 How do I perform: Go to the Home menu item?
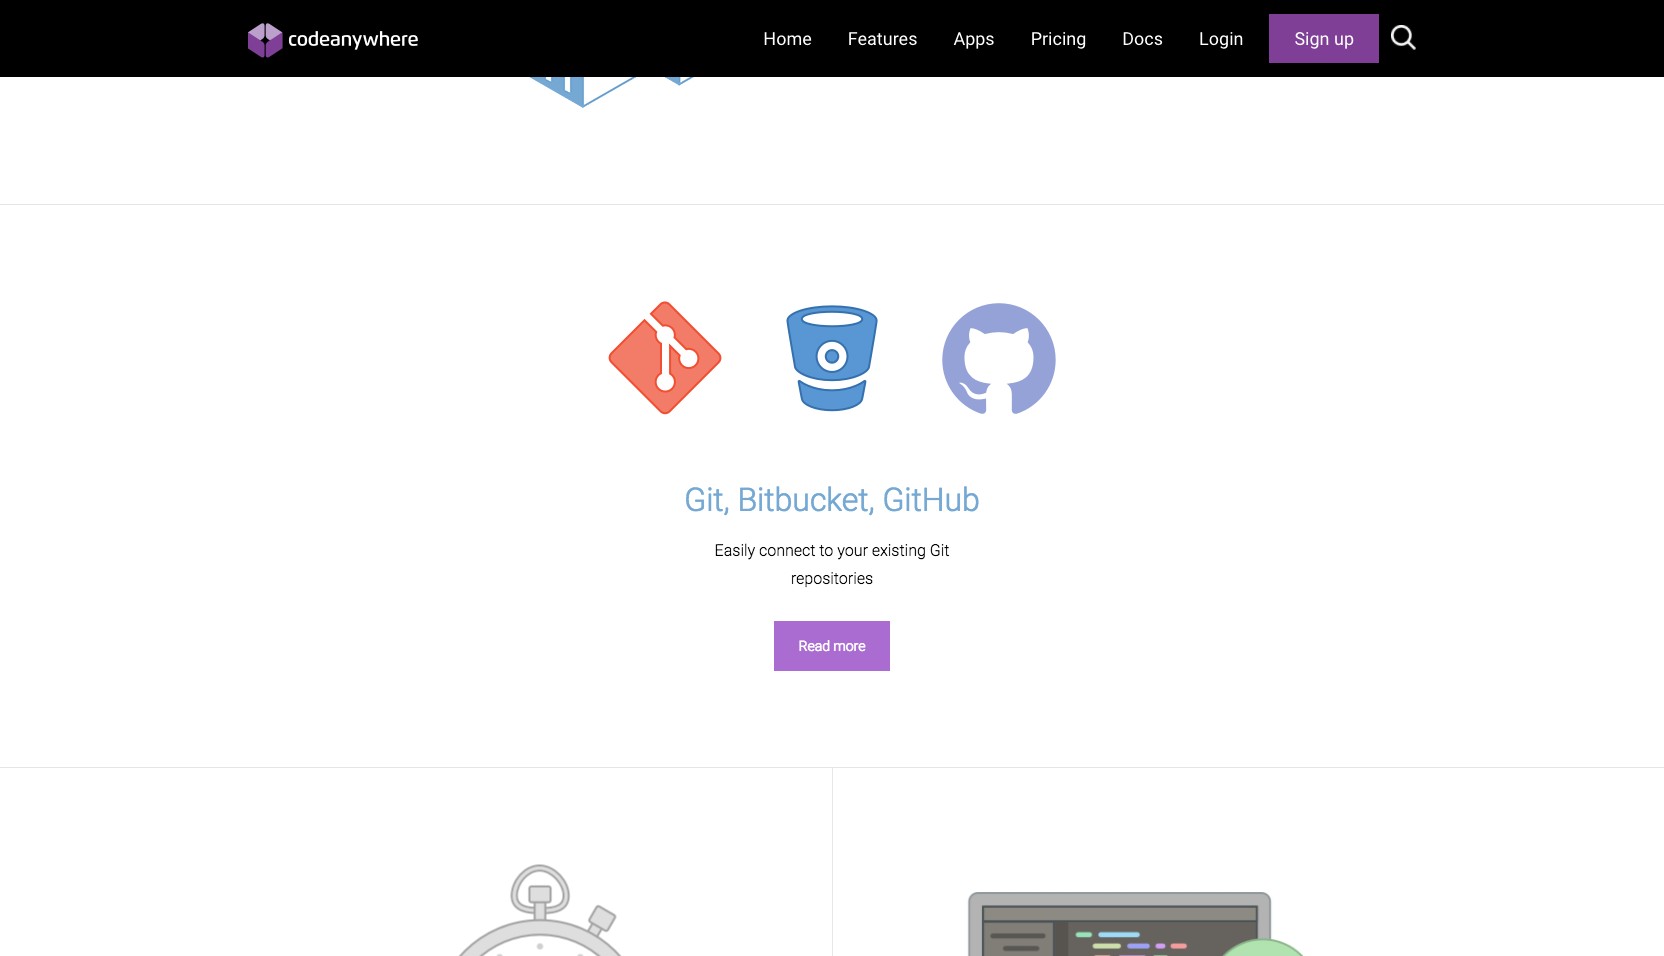click(x=787, y=39)
